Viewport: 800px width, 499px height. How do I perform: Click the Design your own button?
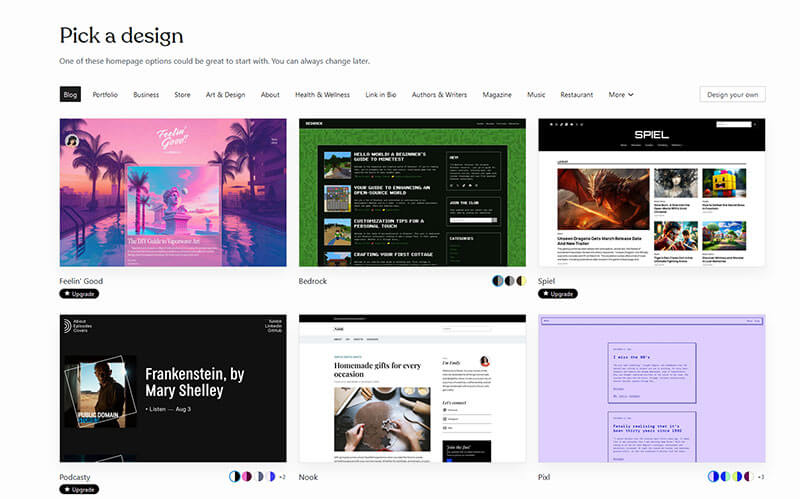[x=732, y=95]
